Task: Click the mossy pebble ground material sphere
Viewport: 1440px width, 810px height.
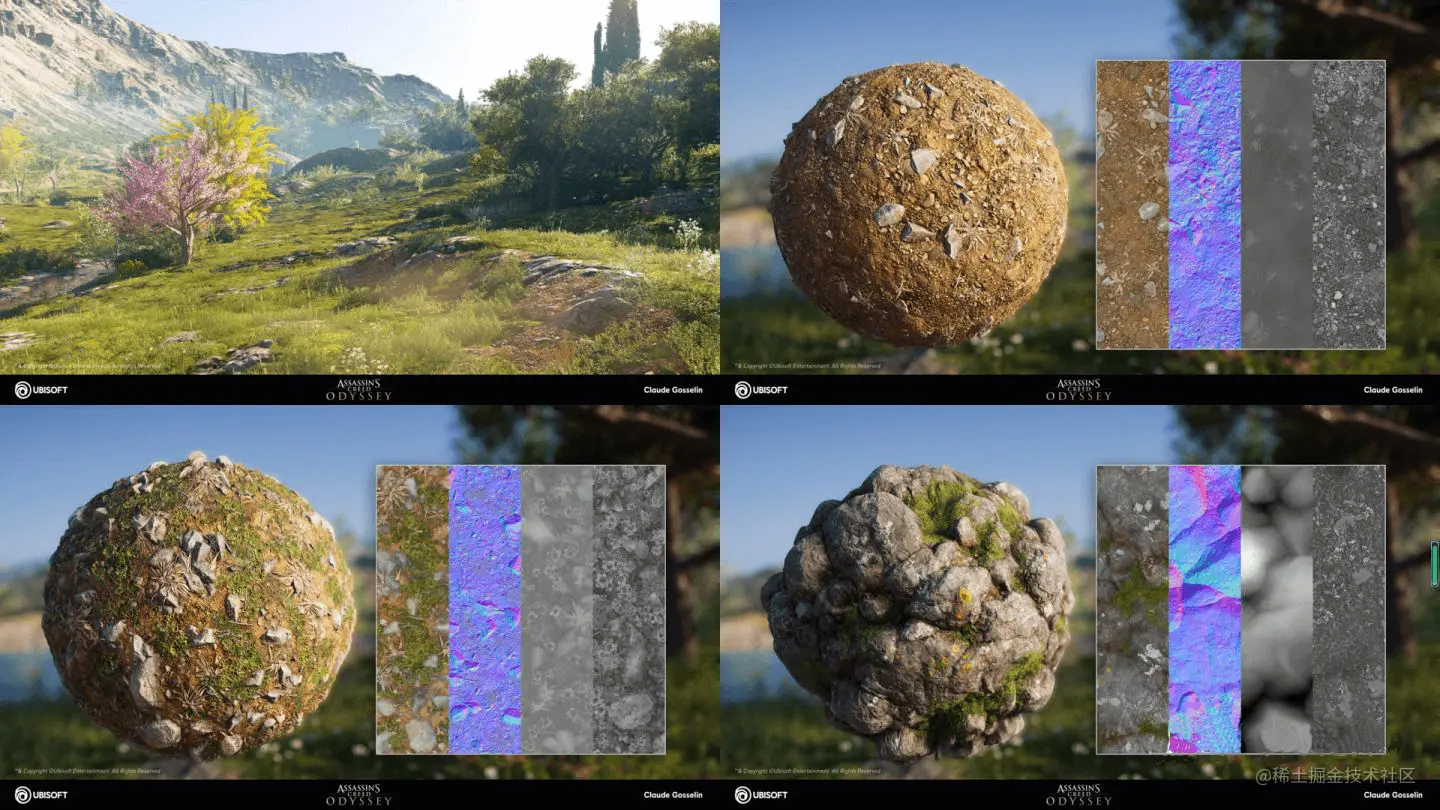Action: (x=199, y=606)
